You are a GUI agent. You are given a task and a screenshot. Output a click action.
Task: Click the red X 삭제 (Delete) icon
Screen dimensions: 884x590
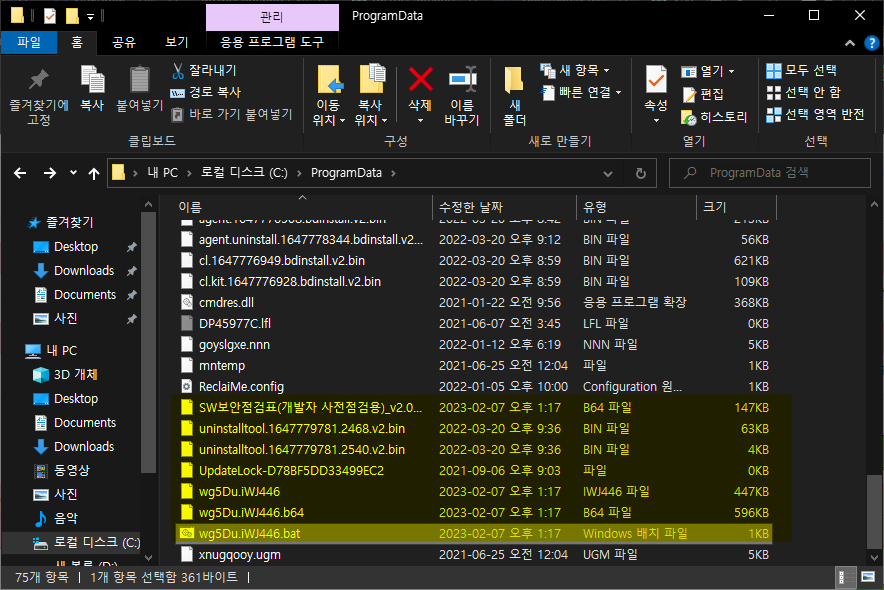421,79
